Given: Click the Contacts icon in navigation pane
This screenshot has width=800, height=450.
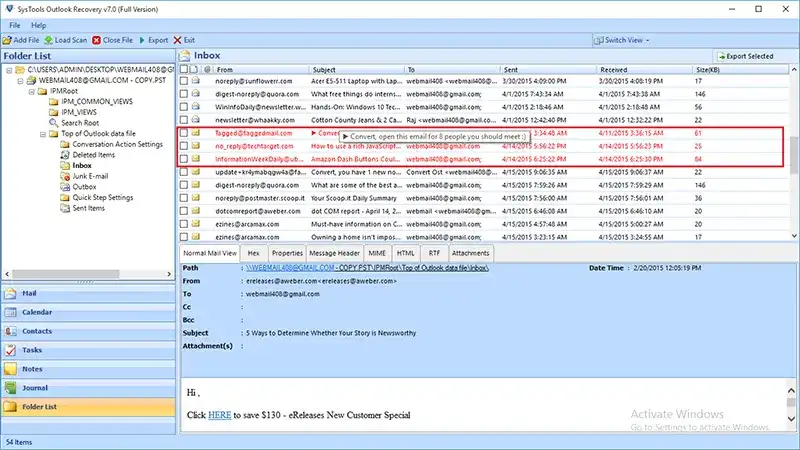Looking at the screenshot, I should click(10, 331).
